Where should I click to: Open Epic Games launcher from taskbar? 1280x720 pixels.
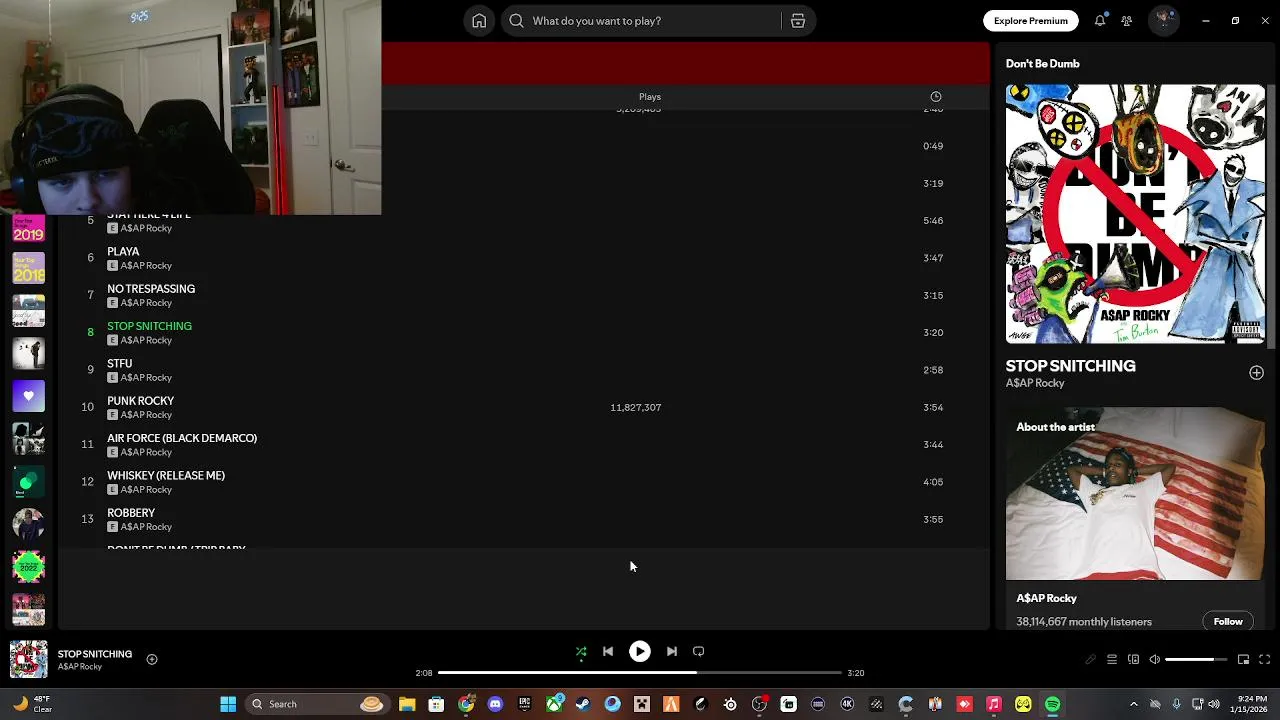coord(524,704)
